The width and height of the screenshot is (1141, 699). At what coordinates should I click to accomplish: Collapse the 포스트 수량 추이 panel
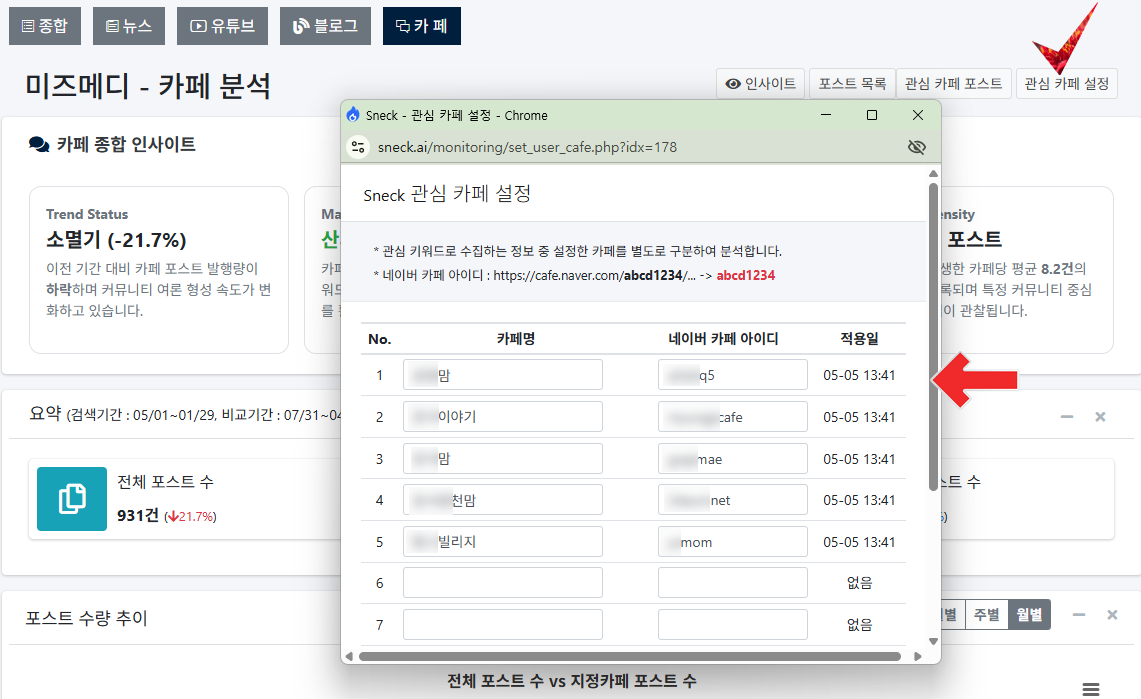[1078, 615]
